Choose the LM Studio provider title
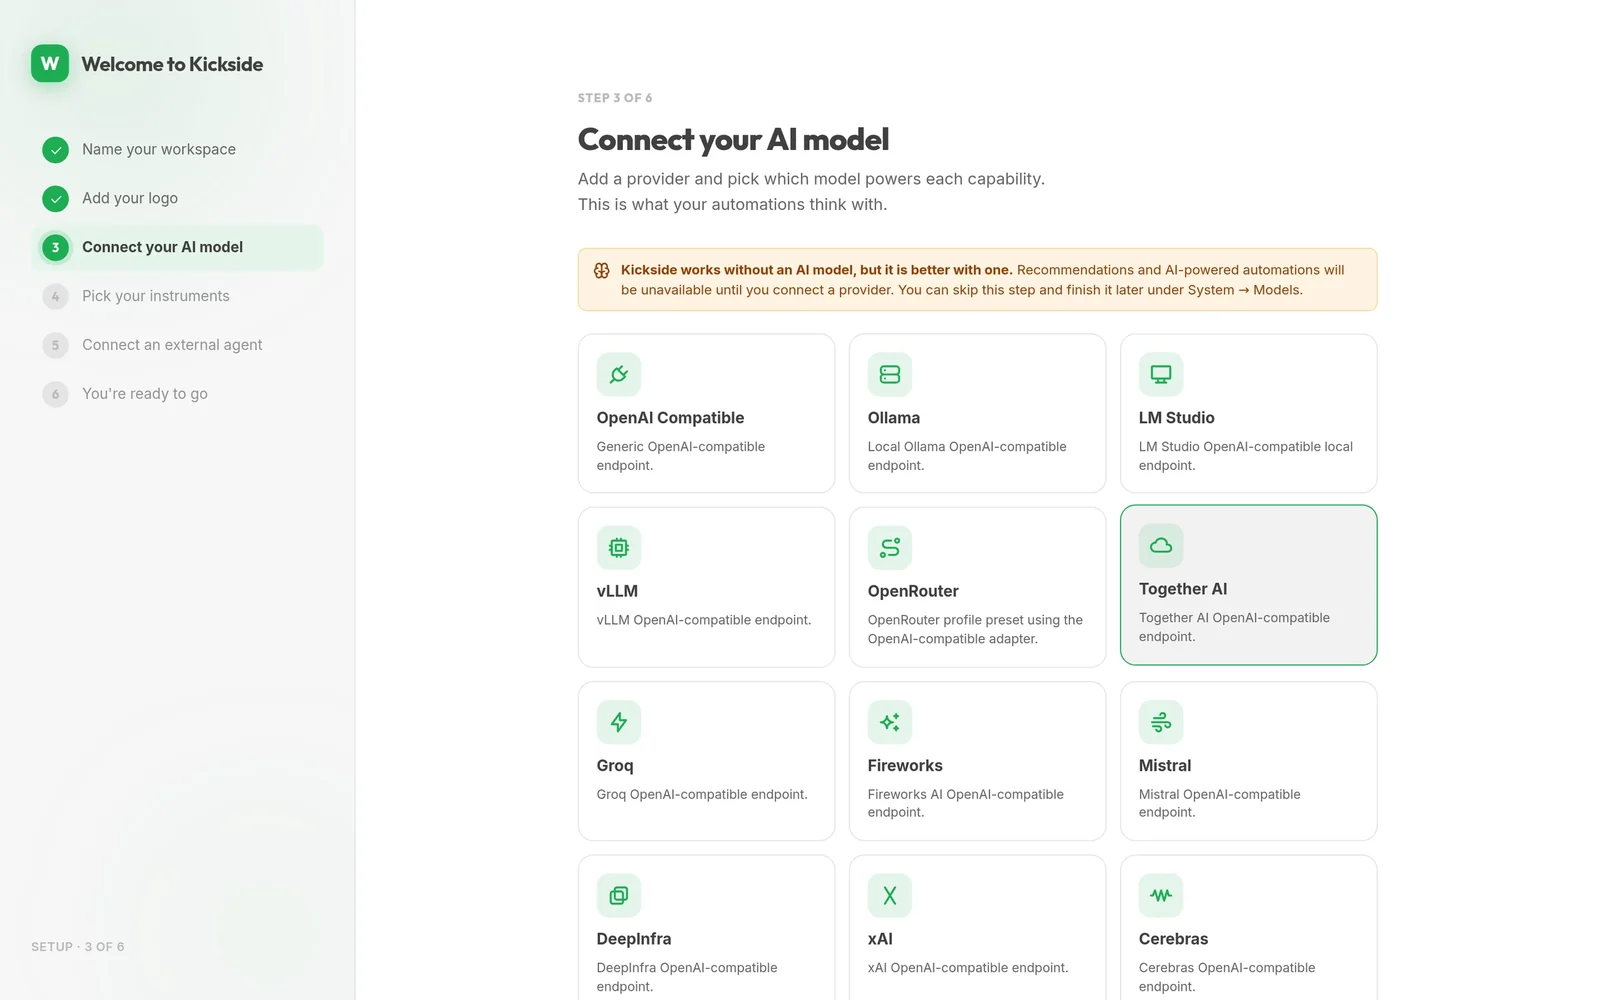Screen dimensions: 1600x1000 [x=1177, y=418]
